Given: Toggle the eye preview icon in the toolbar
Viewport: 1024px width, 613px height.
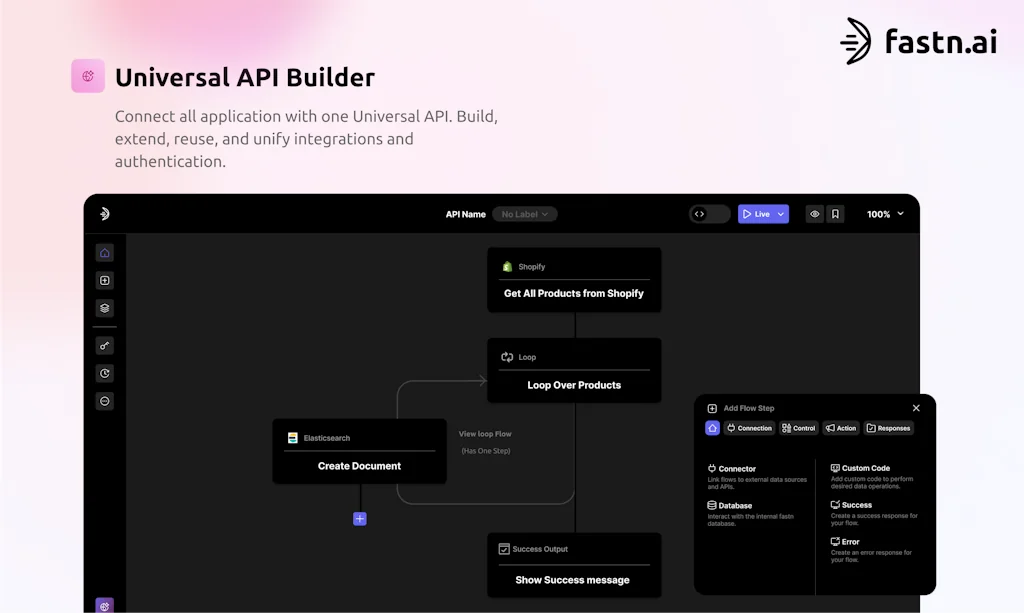Looking at the screenshot, I should coord(814,213).
